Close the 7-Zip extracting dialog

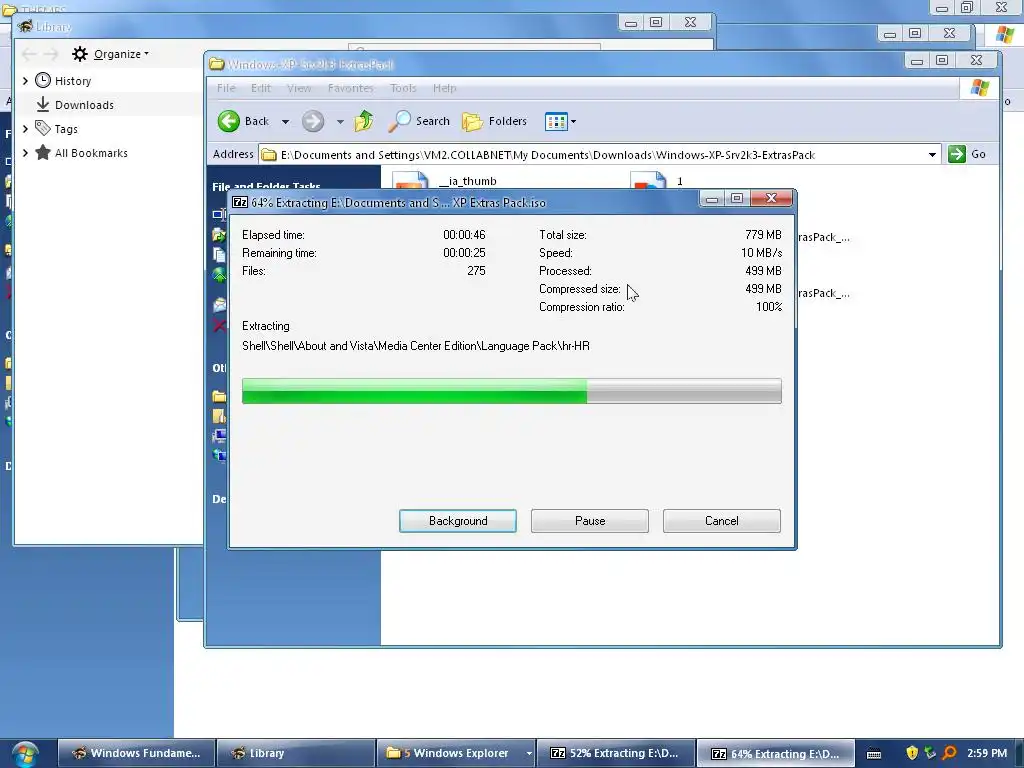(x=771, y=199)
